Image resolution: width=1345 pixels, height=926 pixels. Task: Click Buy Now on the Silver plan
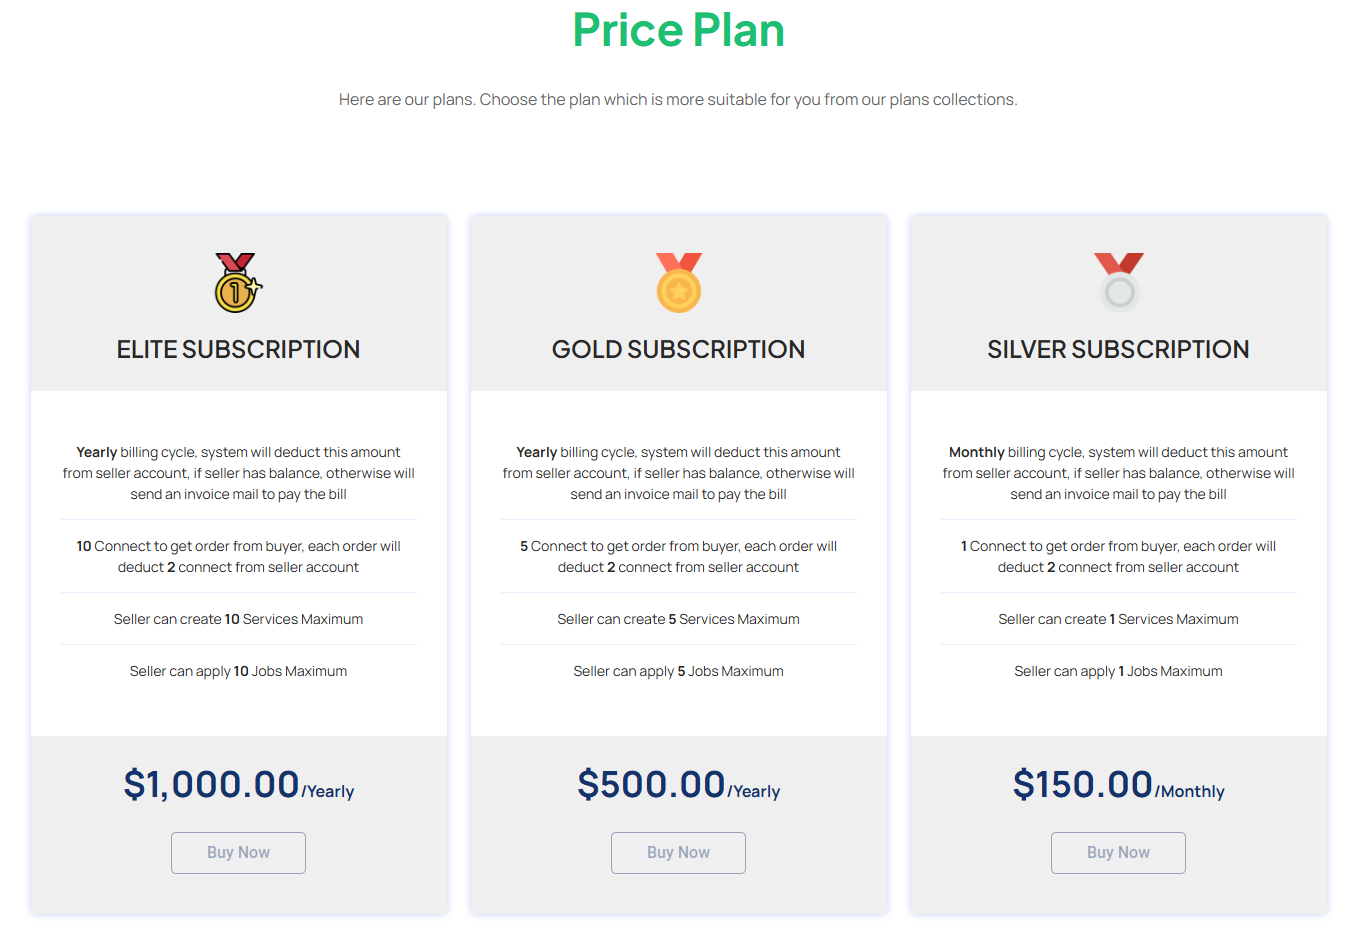[x=1118, y=852]
